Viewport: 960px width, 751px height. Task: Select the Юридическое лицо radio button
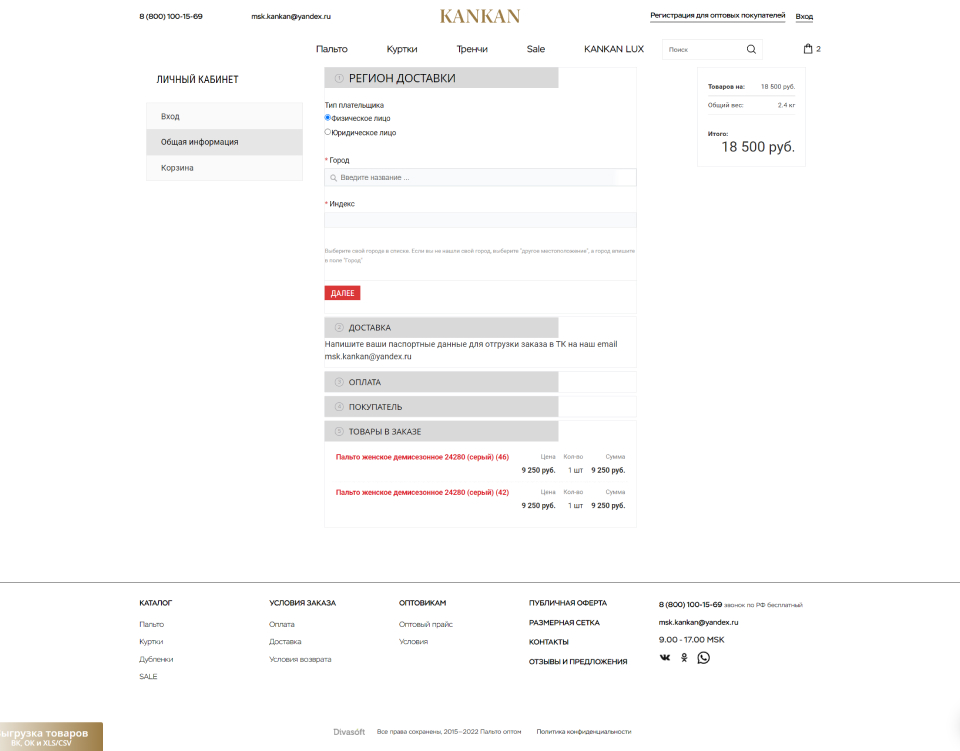tap(328, 132)
